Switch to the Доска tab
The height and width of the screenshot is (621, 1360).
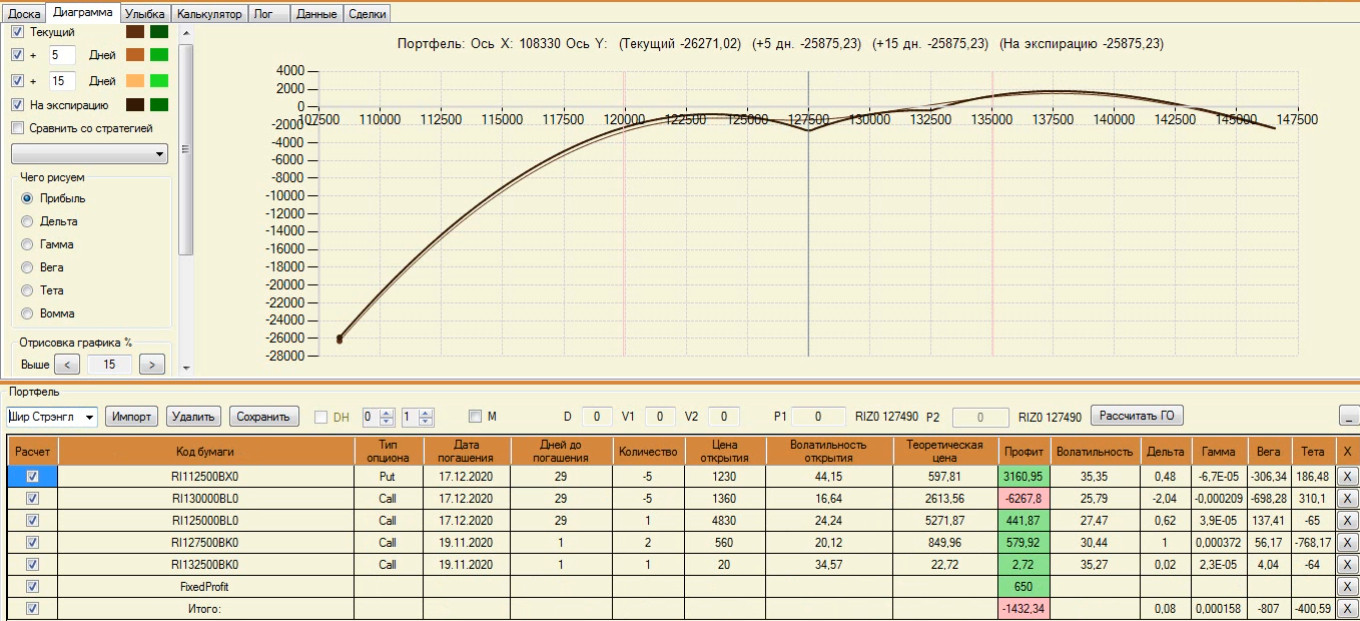pyautogui.click(x=23, y=14)
